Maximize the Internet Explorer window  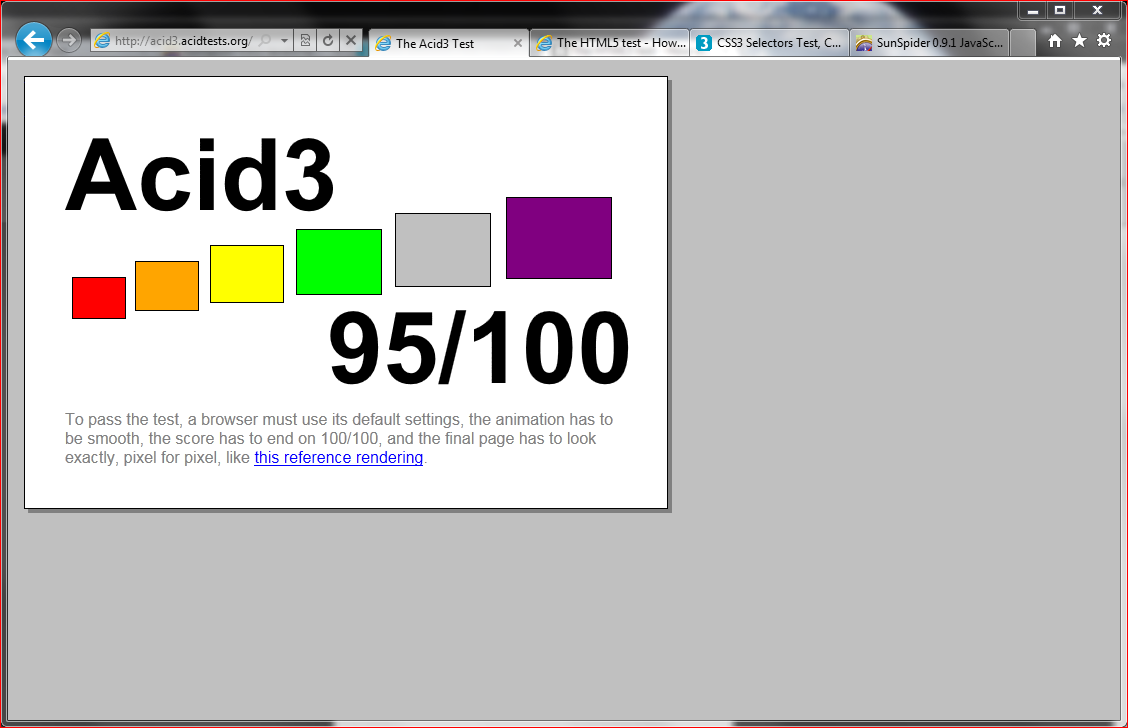tap(1060, 10)
